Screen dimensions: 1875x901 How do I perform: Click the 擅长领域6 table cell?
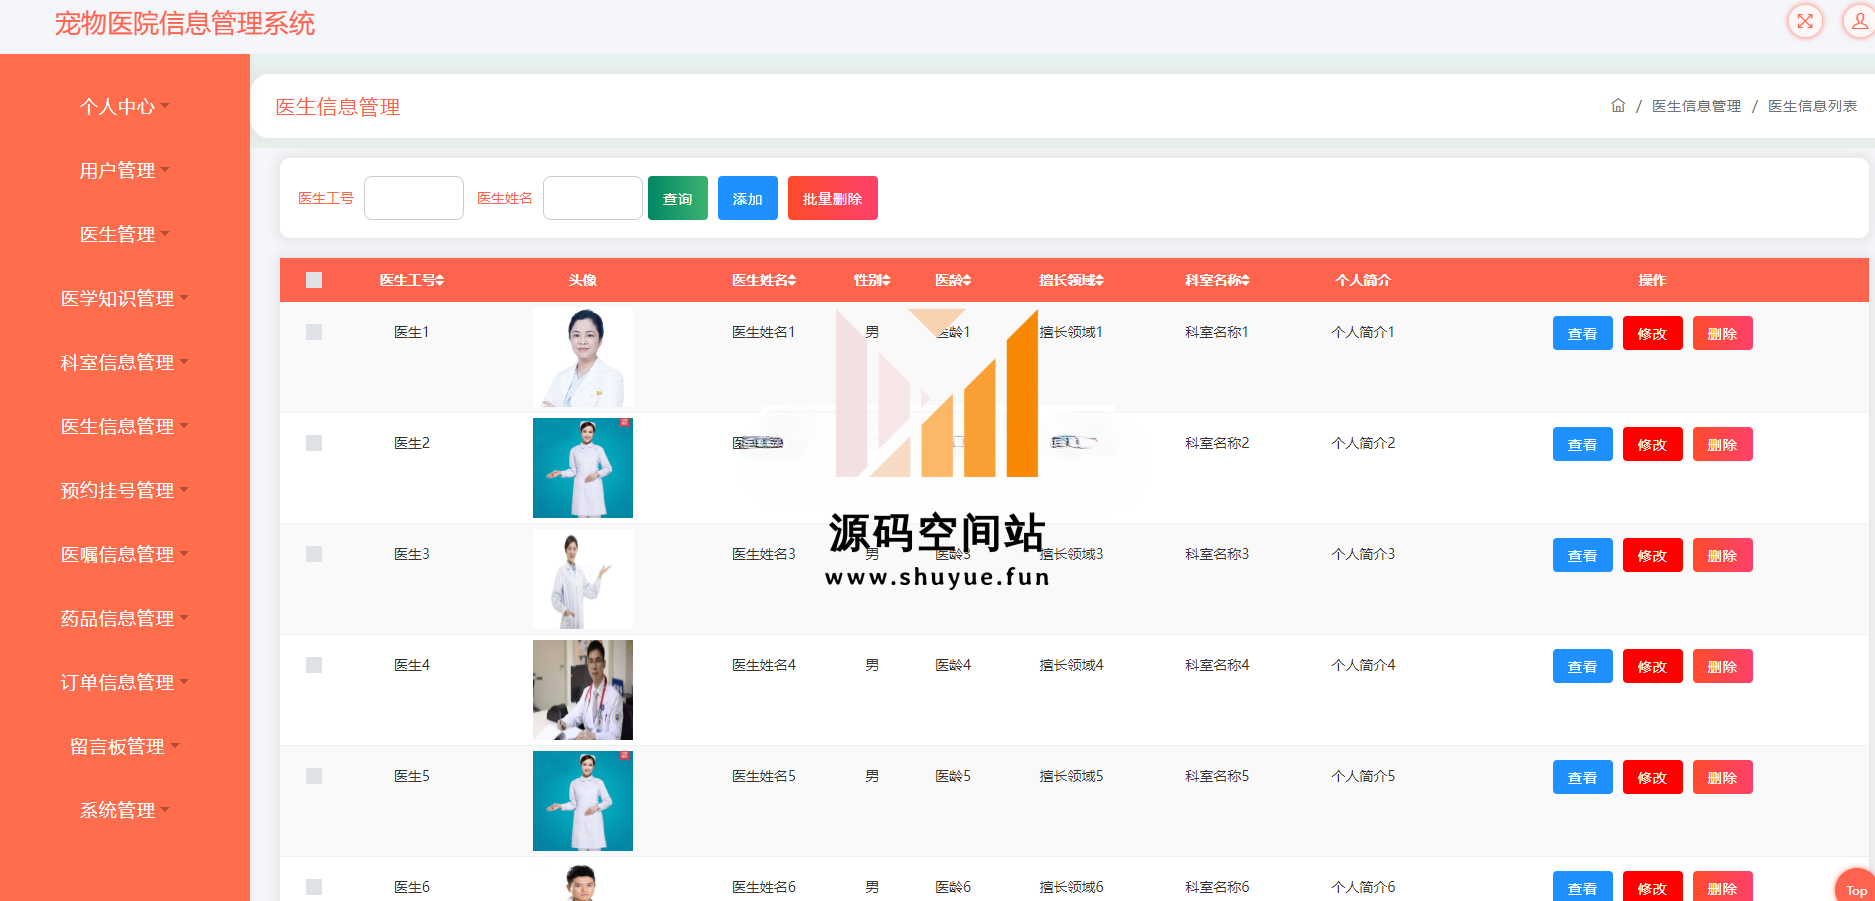click(x=1071, y=887)
